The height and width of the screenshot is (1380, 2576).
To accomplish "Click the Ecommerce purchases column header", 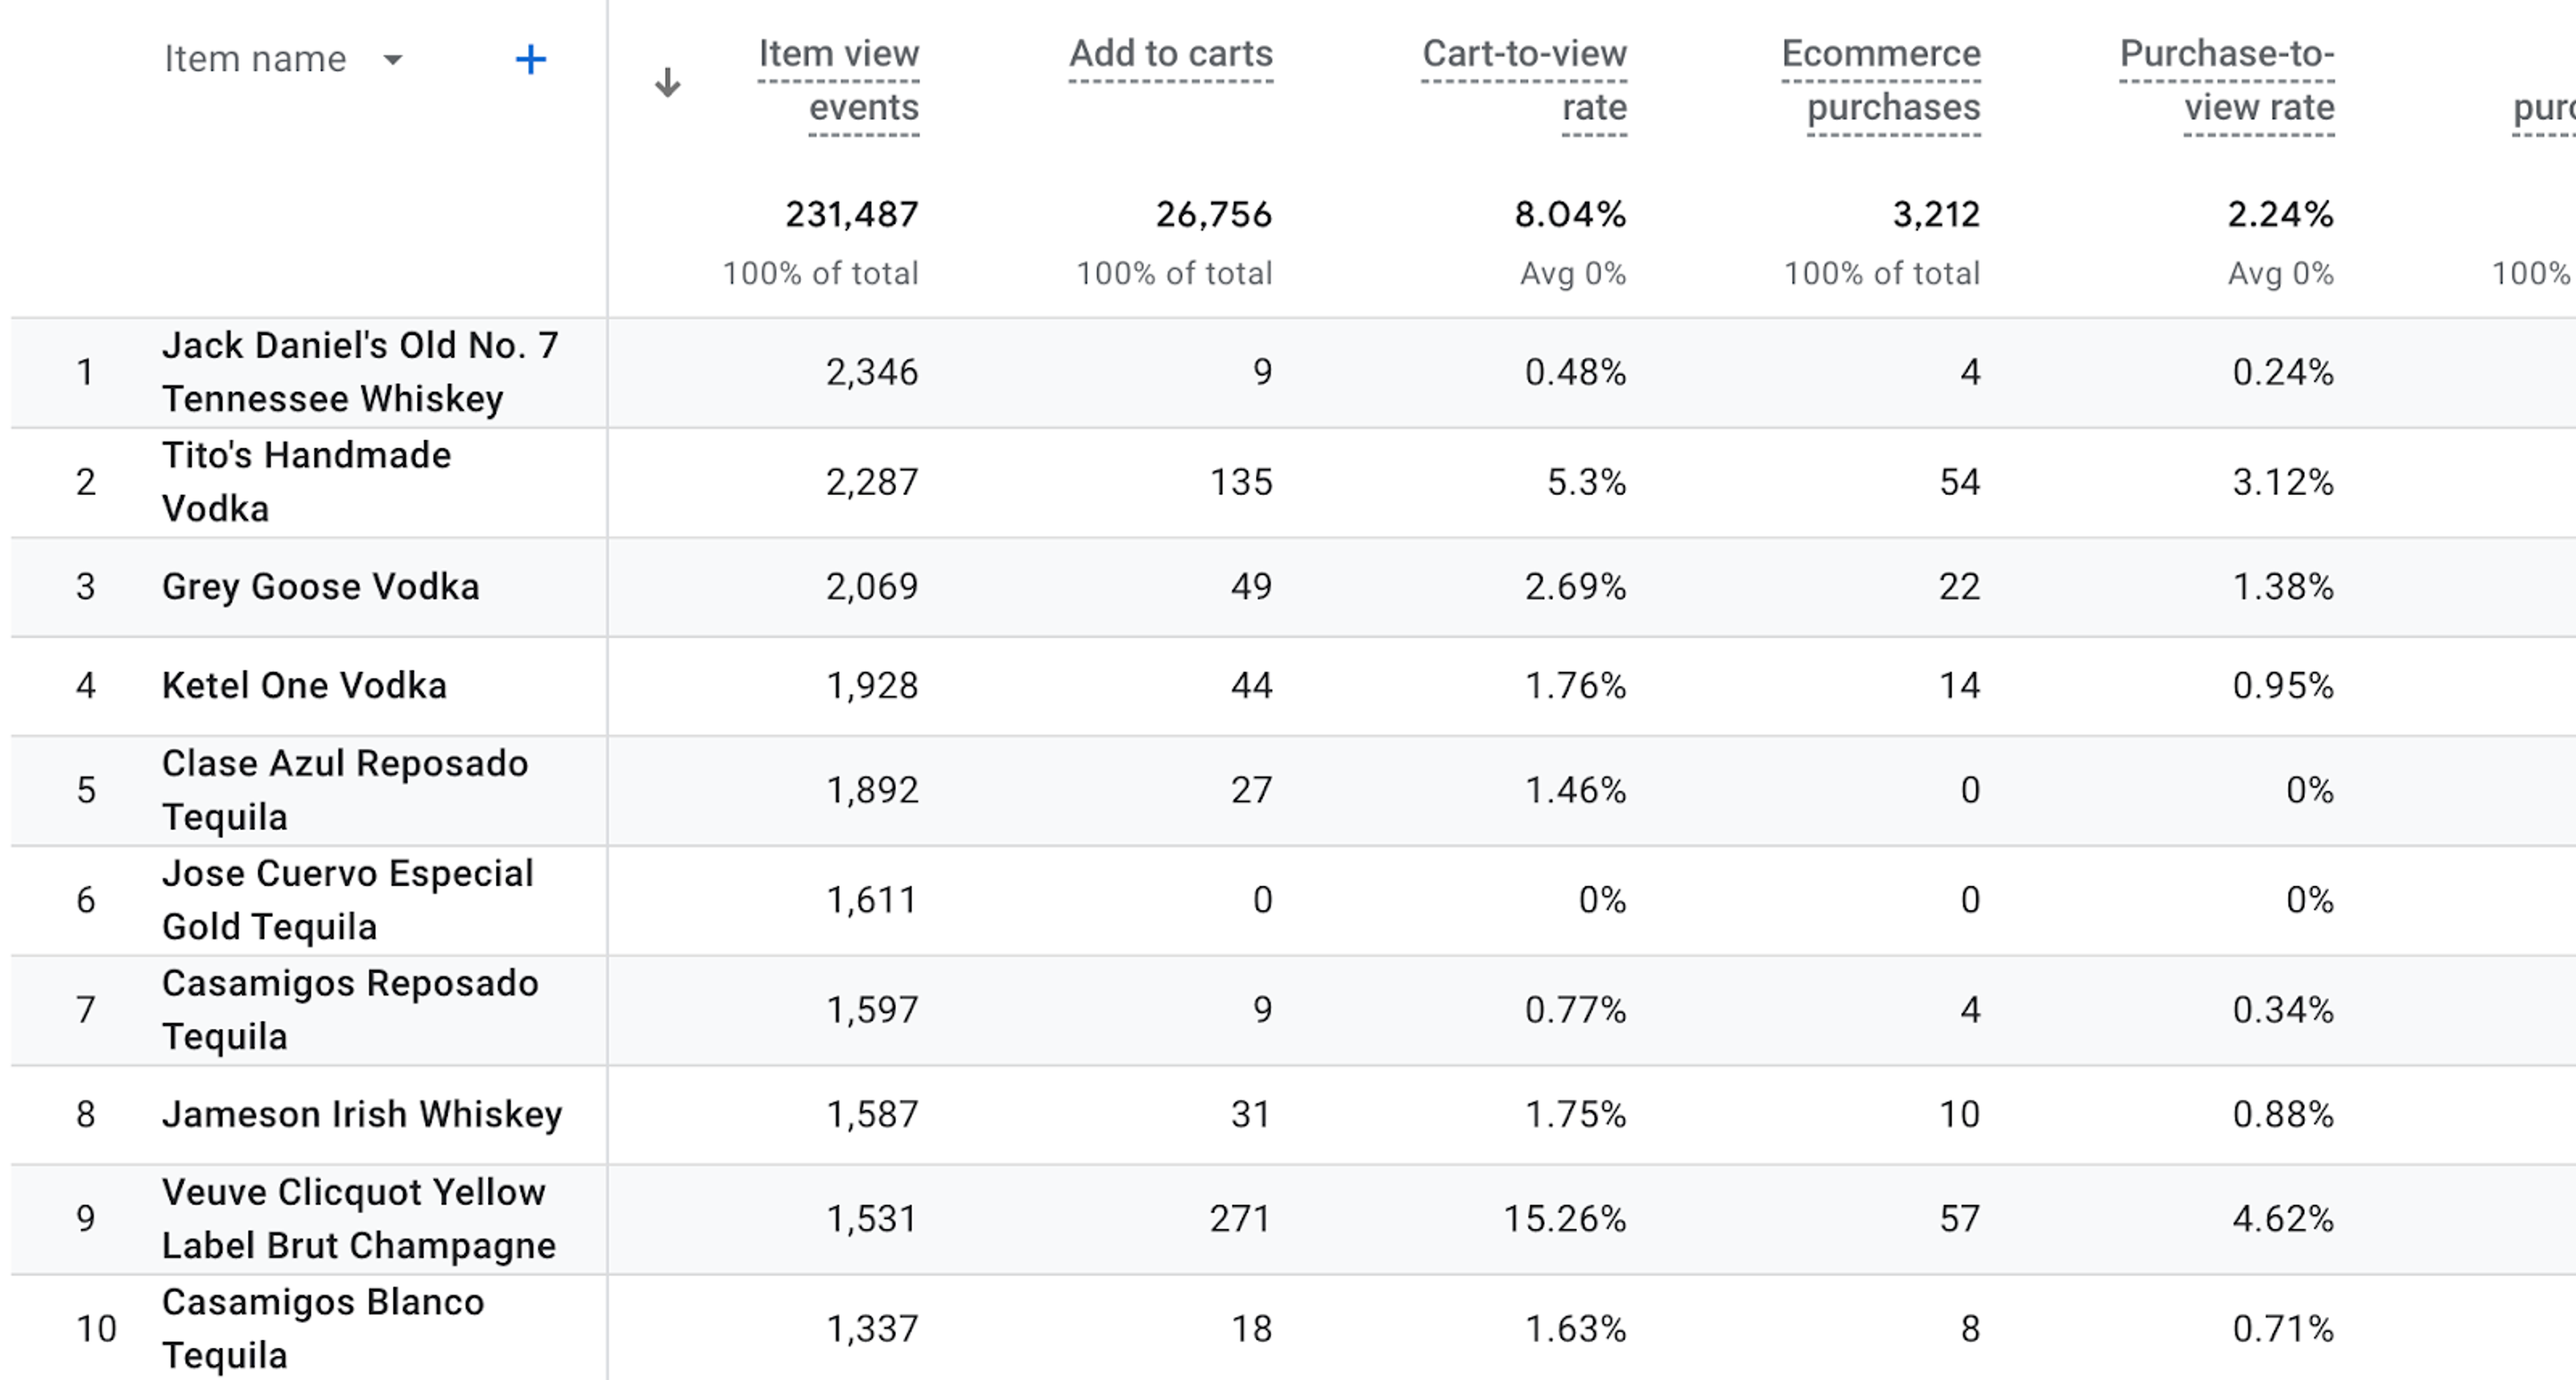I will pyautogui.click(x=1881, y=80).
